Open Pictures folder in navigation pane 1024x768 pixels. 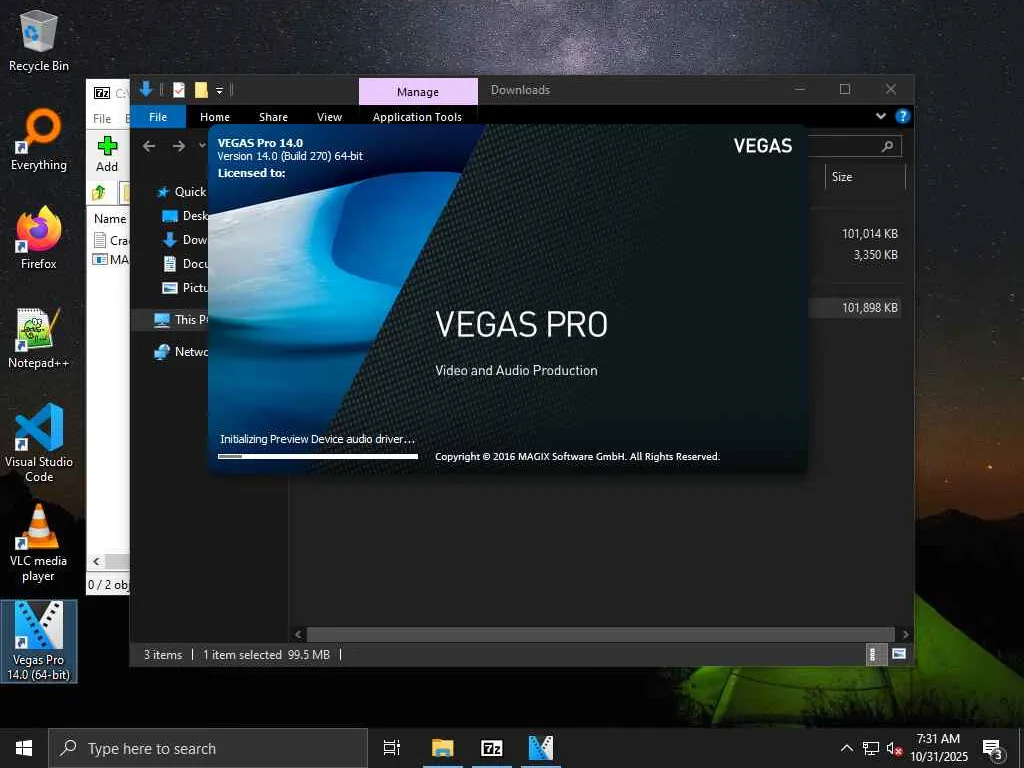[x=185, y=287]
